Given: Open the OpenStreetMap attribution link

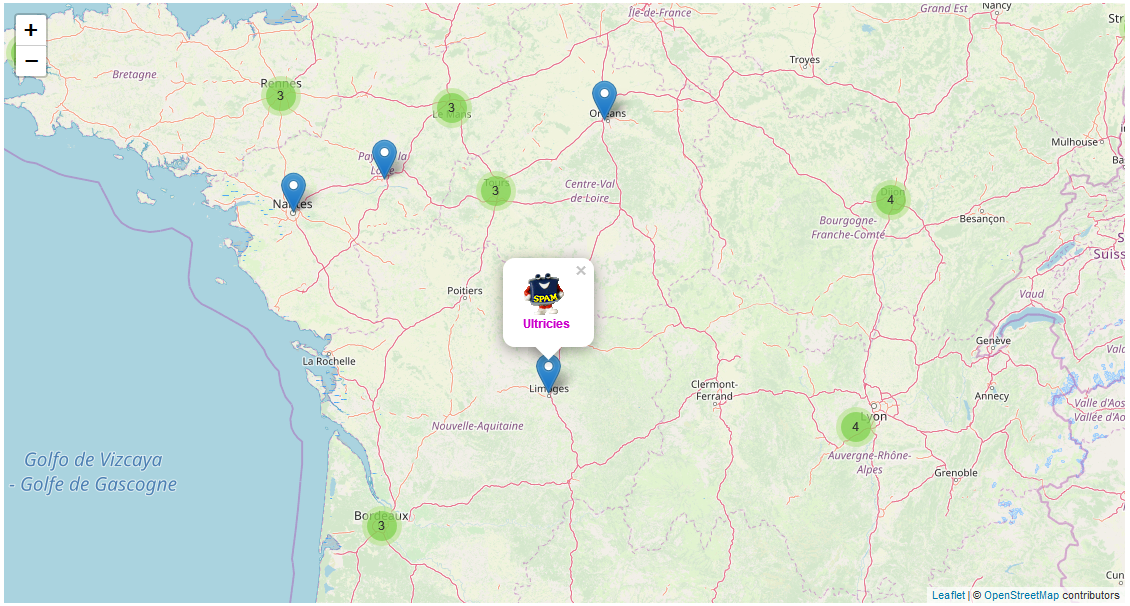Looking at the screenshot, I should (1021, 595).
